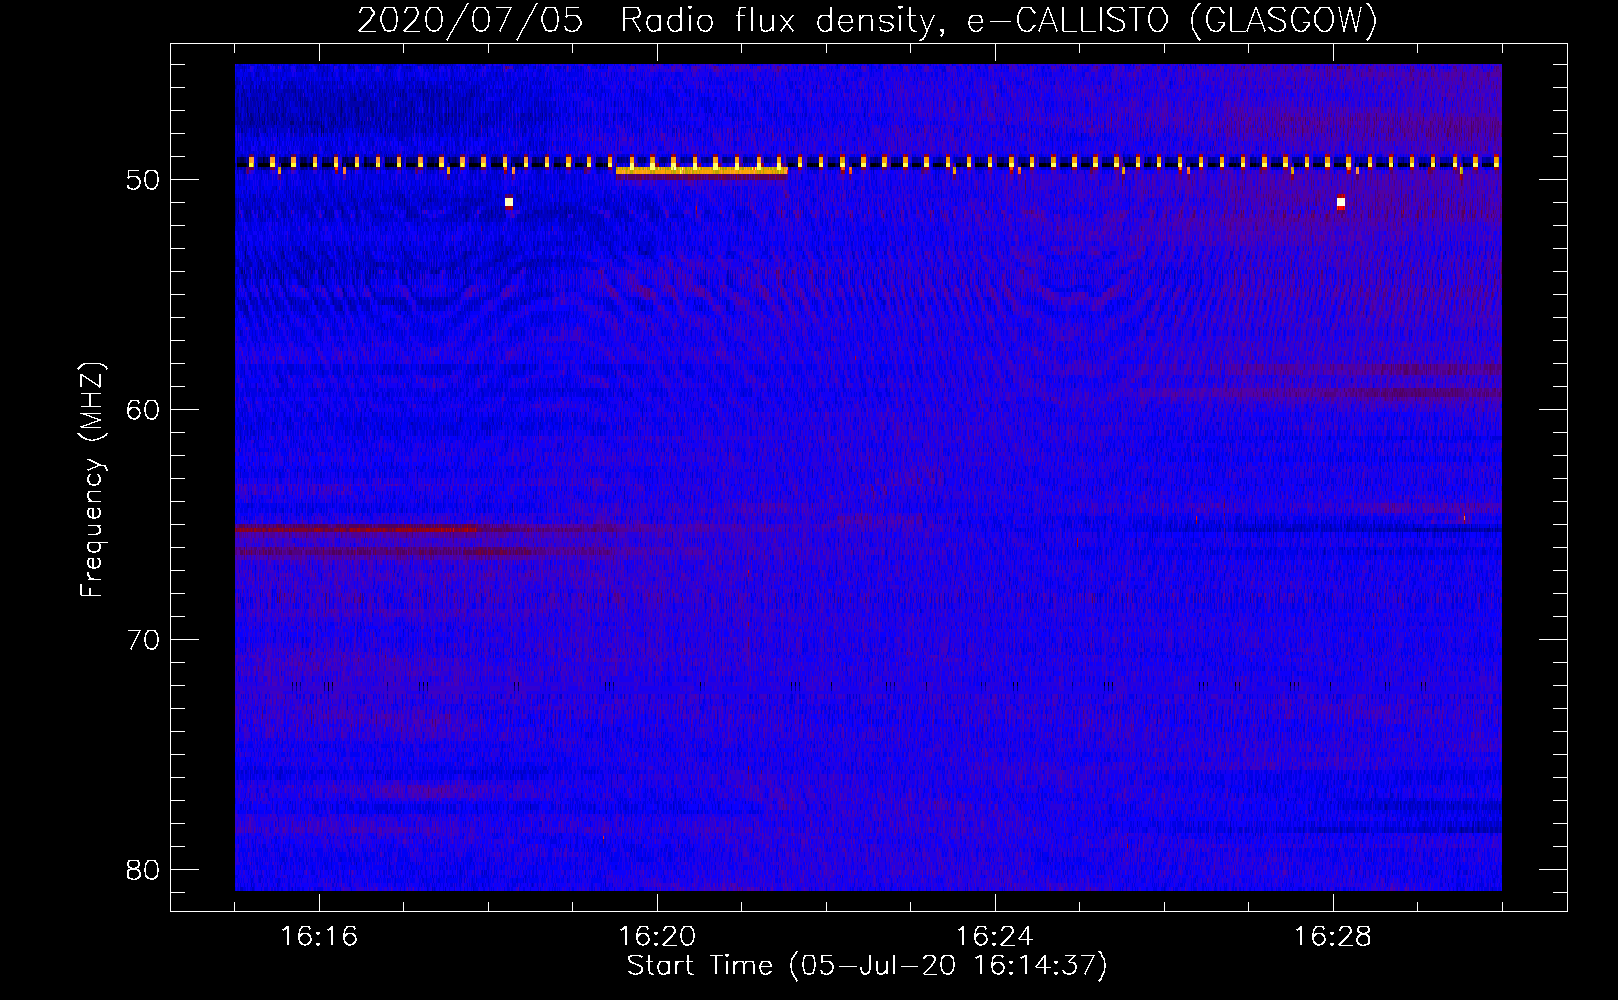Image resolution: width=1618 pixels, height=1000 pixels.
Task: Click the "16:28" time tick label
Action: pyautogui.click(x=1333, y=937)
